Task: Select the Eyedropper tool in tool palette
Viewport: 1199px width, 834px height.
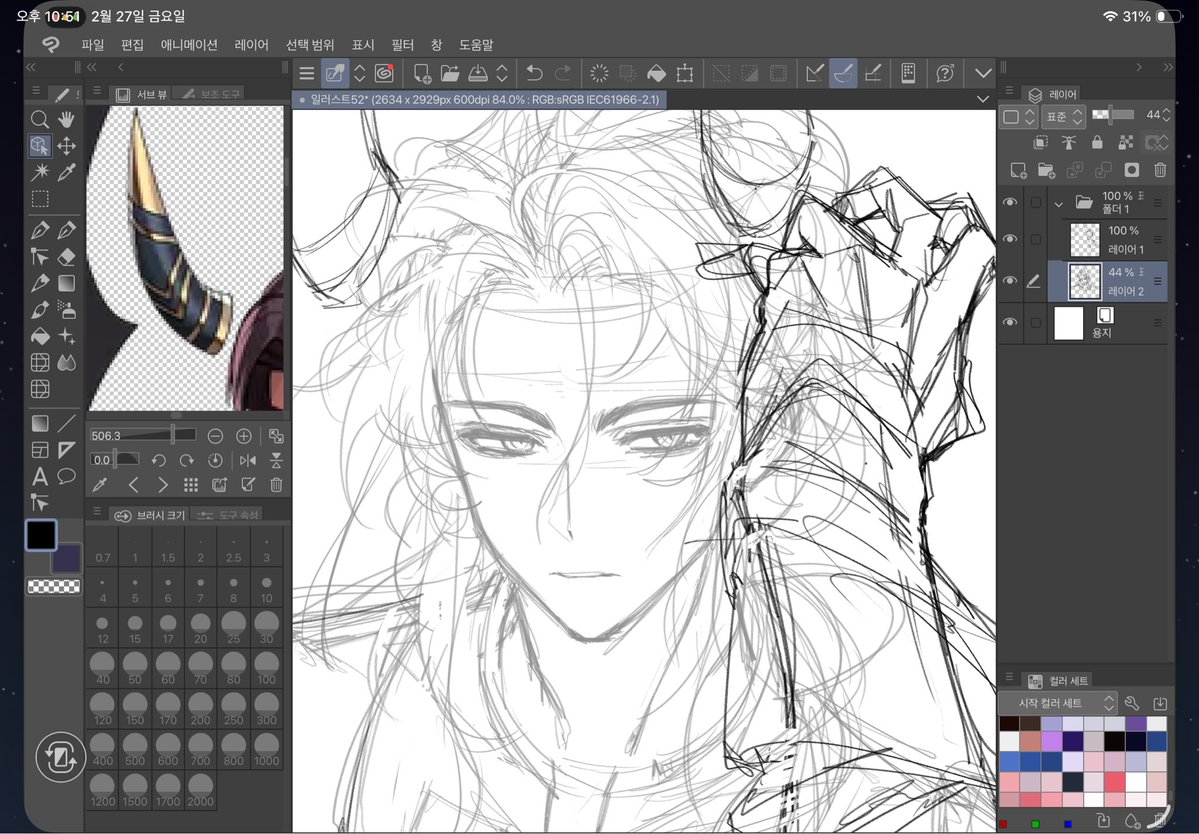Action: tap(67, 172)
